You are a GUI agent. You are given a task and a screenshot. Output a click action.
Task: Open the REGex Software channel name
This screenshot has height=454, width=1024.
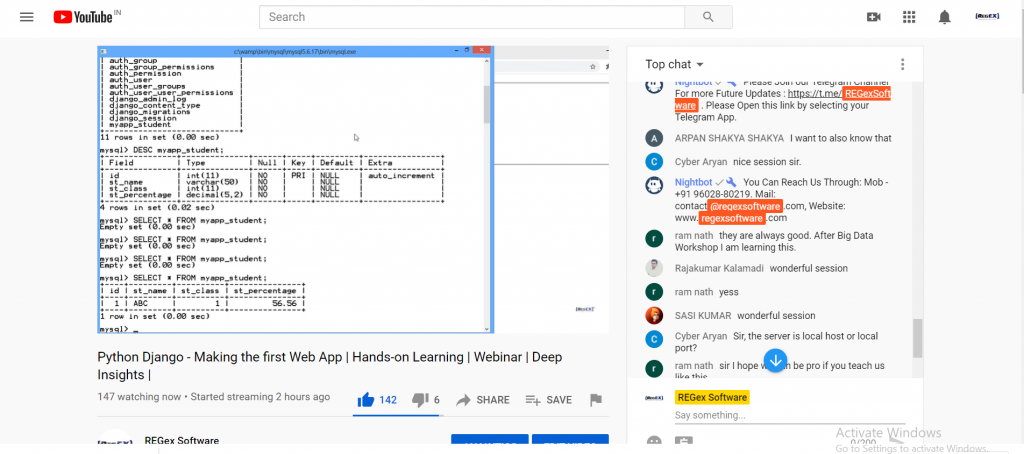point(182,441)
